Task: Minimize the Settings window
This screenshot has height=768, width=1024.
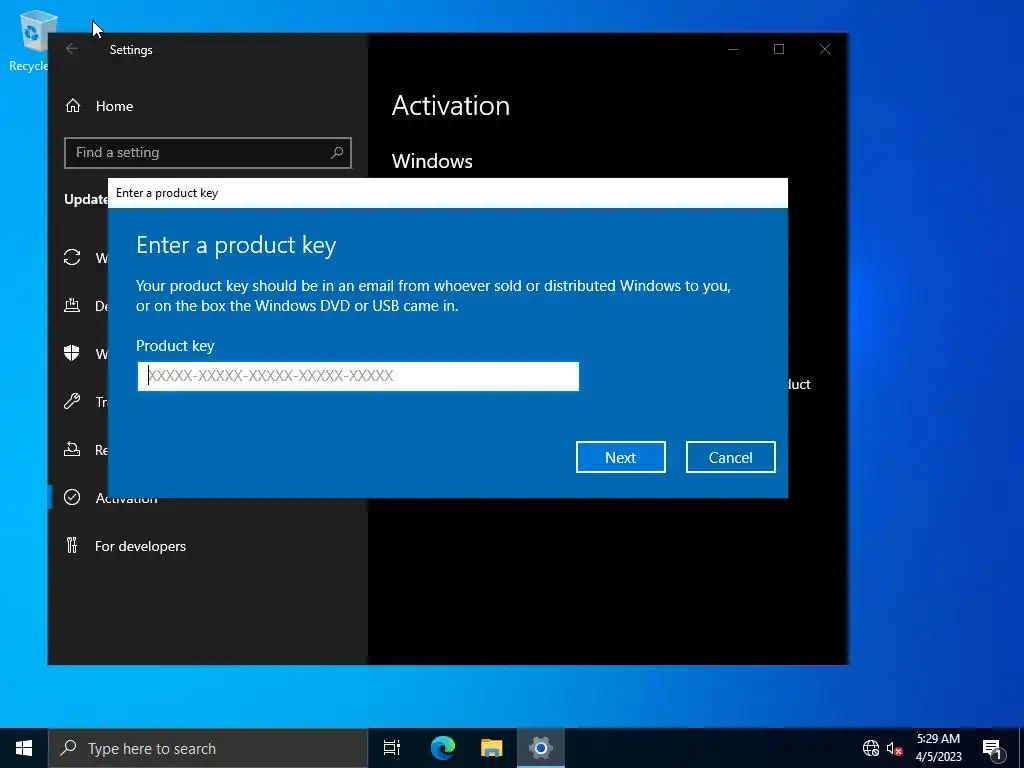Action: [x=733, y=49]
